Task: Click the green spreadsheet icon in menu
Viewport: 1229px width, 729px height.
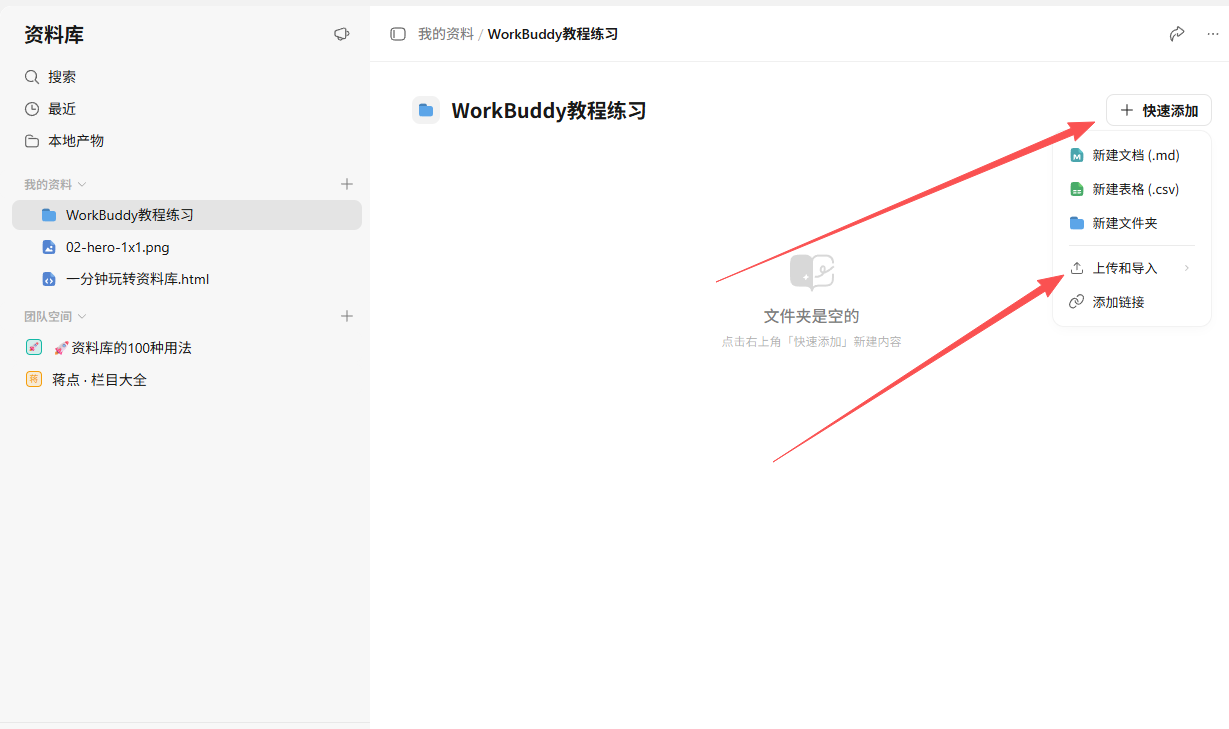Action: (x=1077, y=190)
